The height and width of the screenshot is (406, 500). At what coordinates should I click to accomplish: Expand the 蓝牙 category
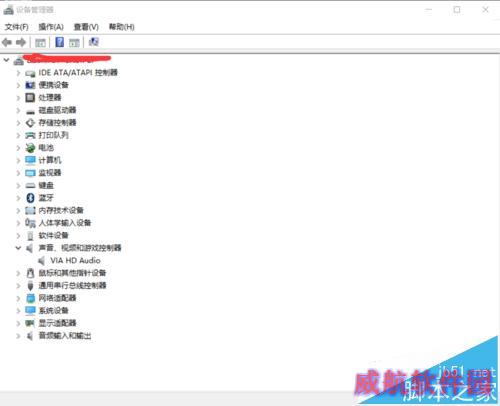click(x=18, y=198)
